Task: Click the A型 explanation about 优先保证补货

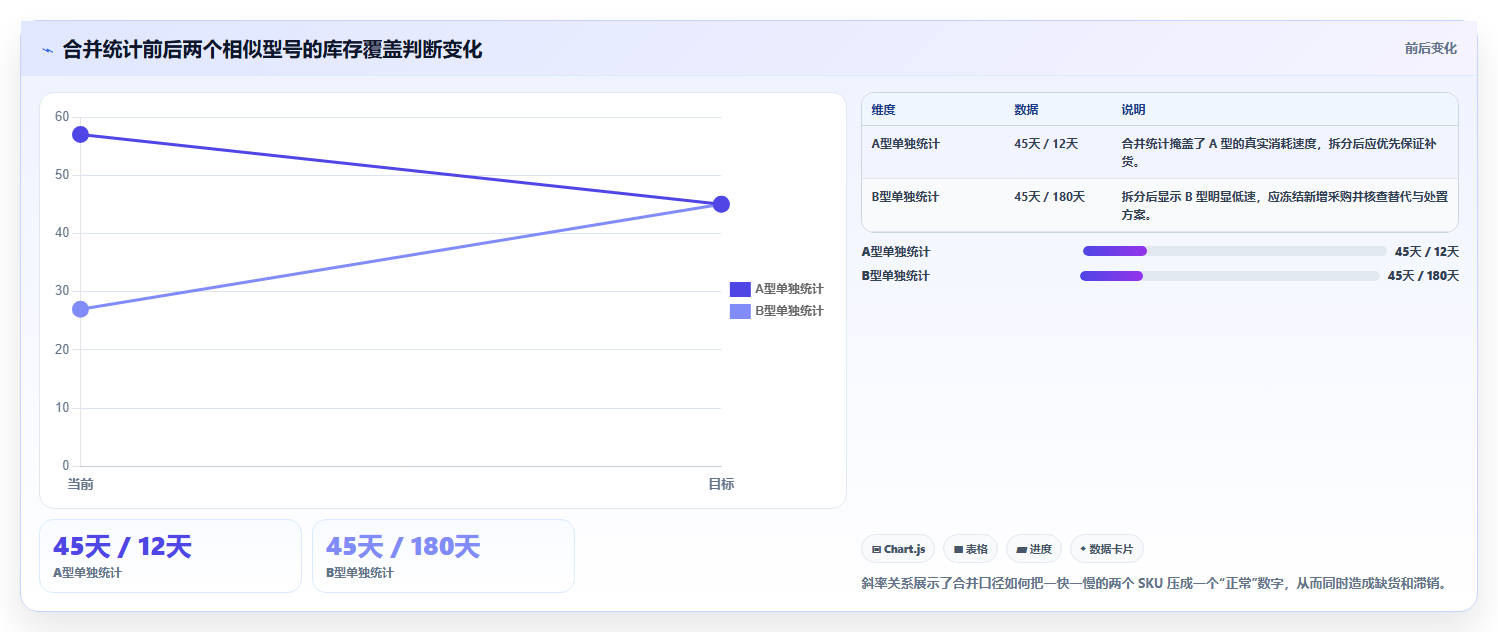Action: click(x=1285, y=152)
